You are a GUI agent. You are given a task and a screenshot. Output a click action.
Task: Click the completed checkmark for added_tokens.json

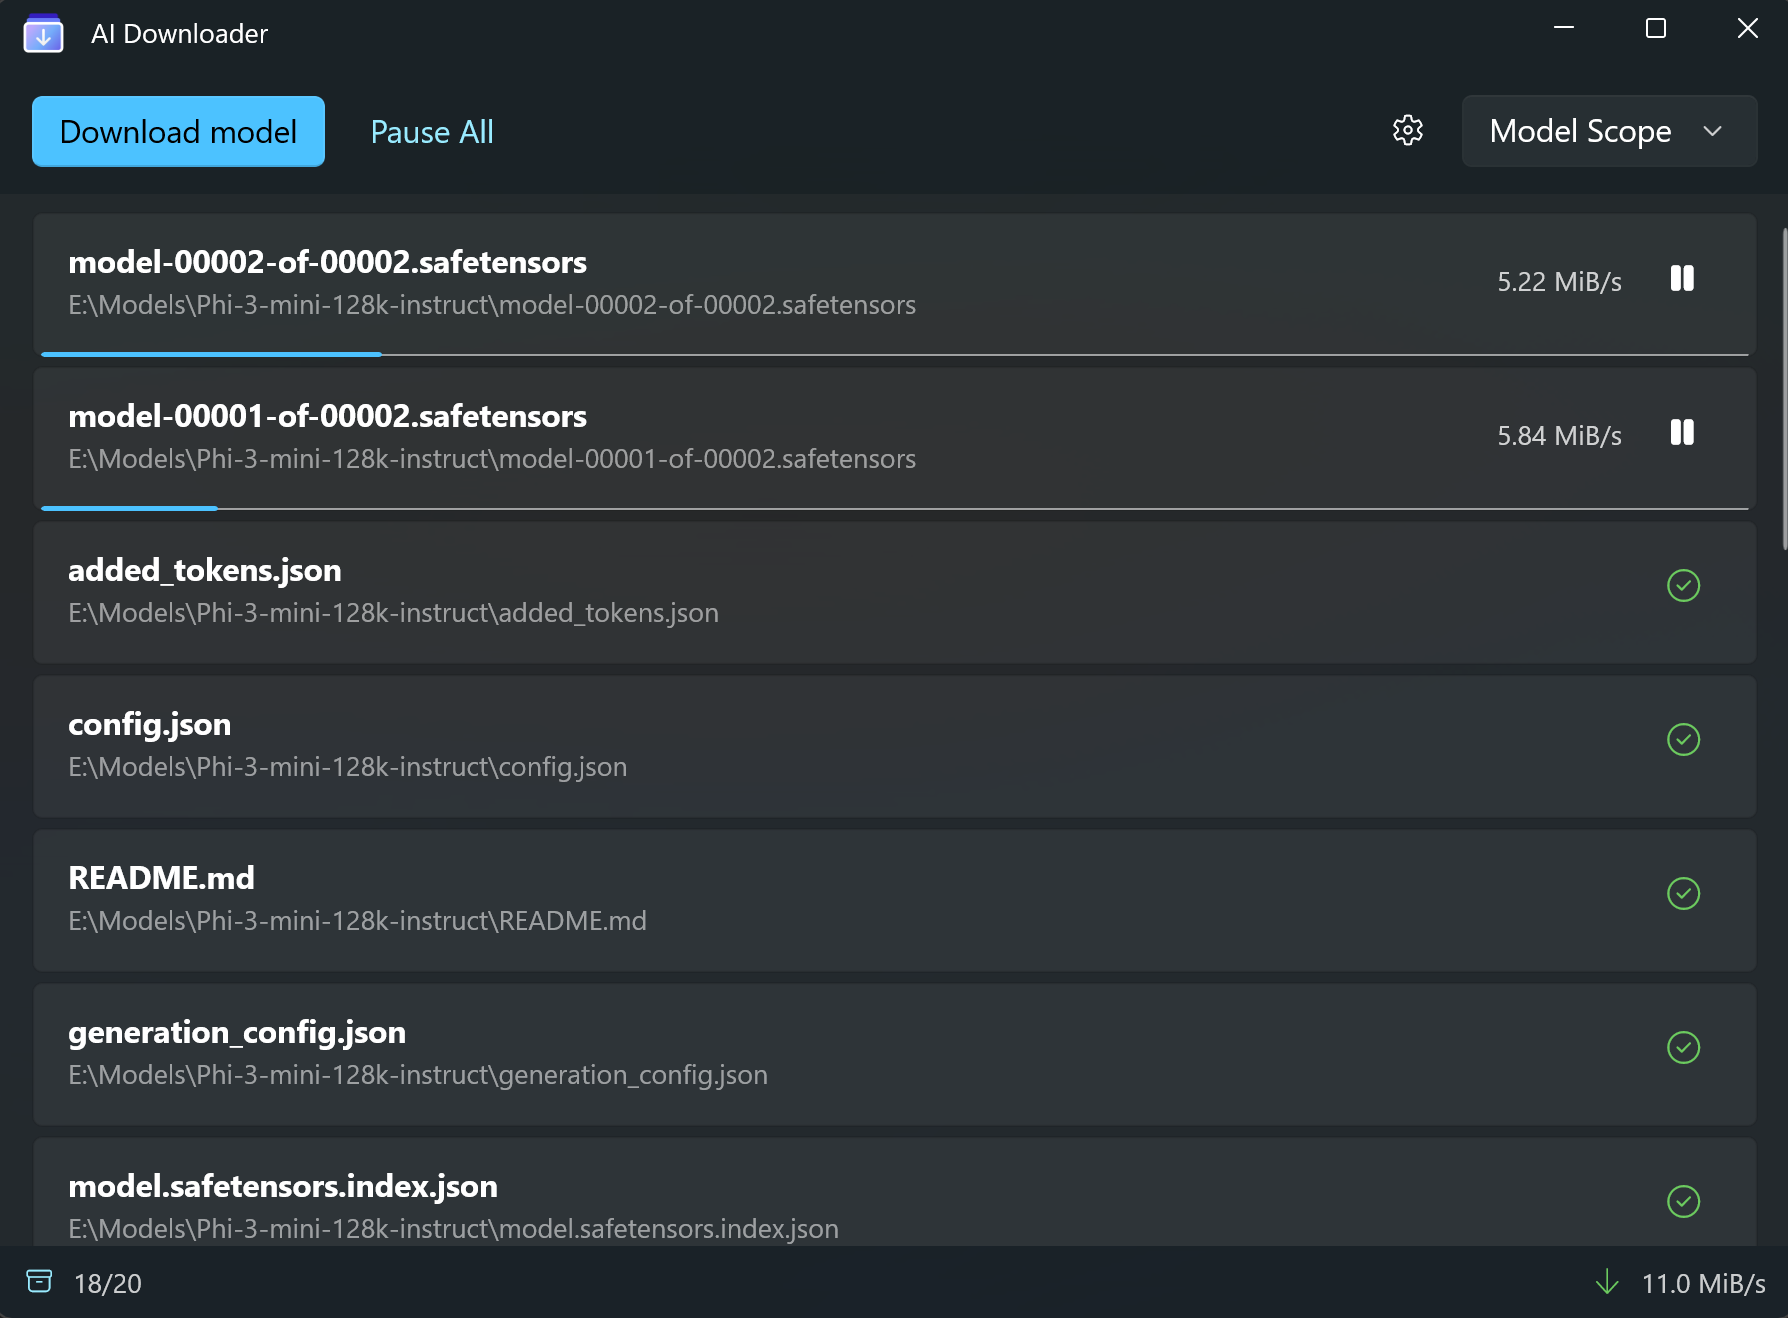point(1684,585)
